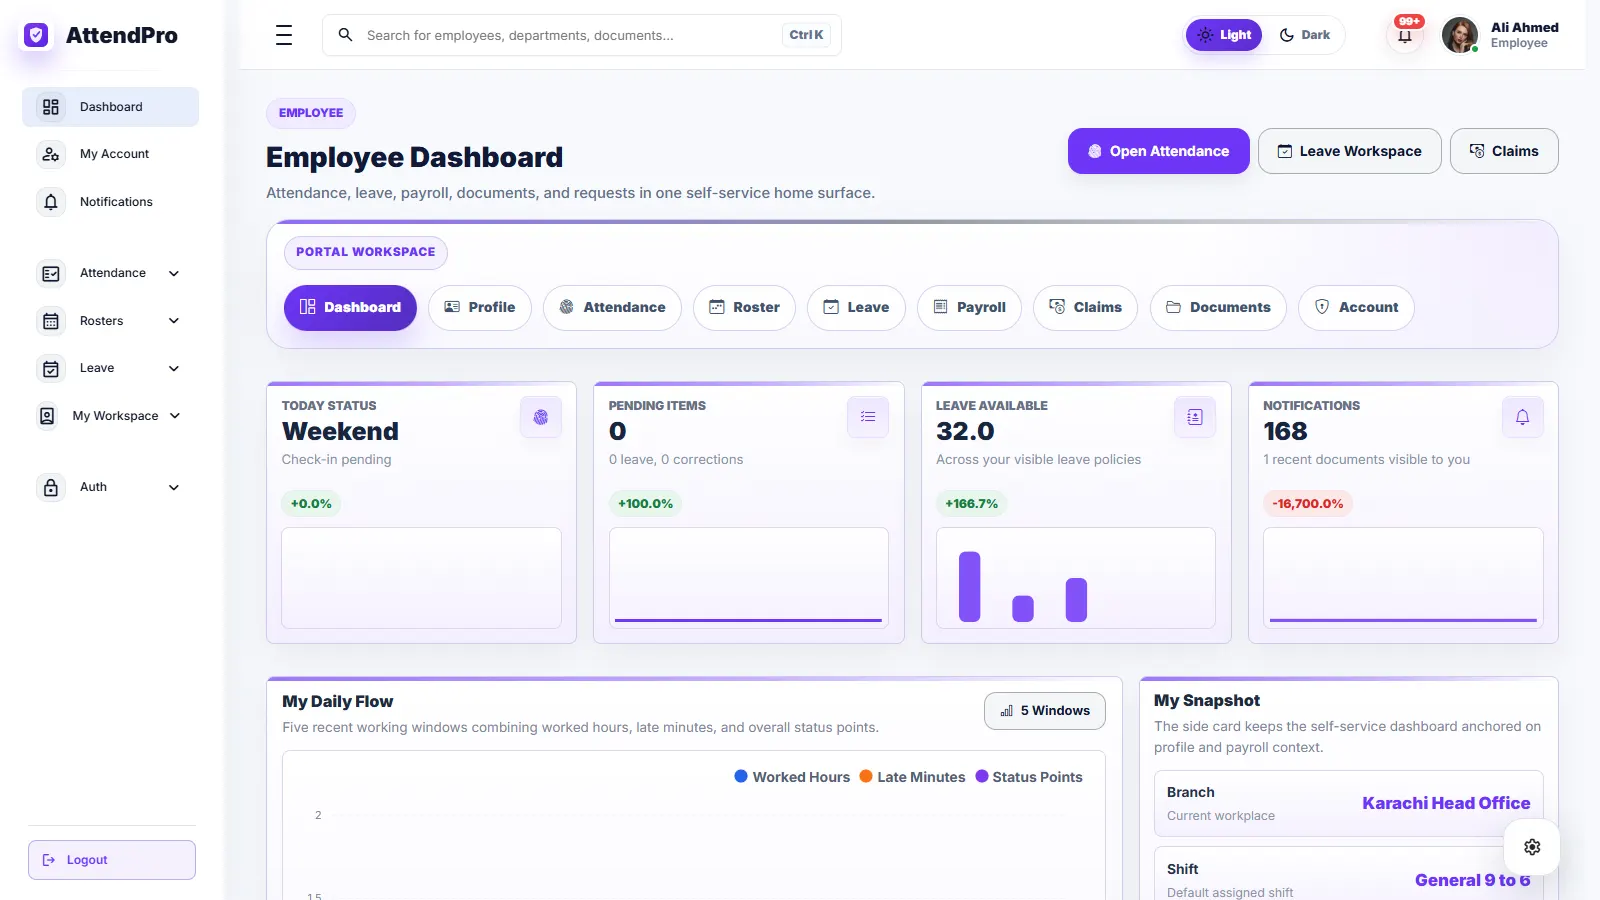Click the EMPLOYEE badge label
The height and width of the screenshot is (900, 1600).
point(311,113)
